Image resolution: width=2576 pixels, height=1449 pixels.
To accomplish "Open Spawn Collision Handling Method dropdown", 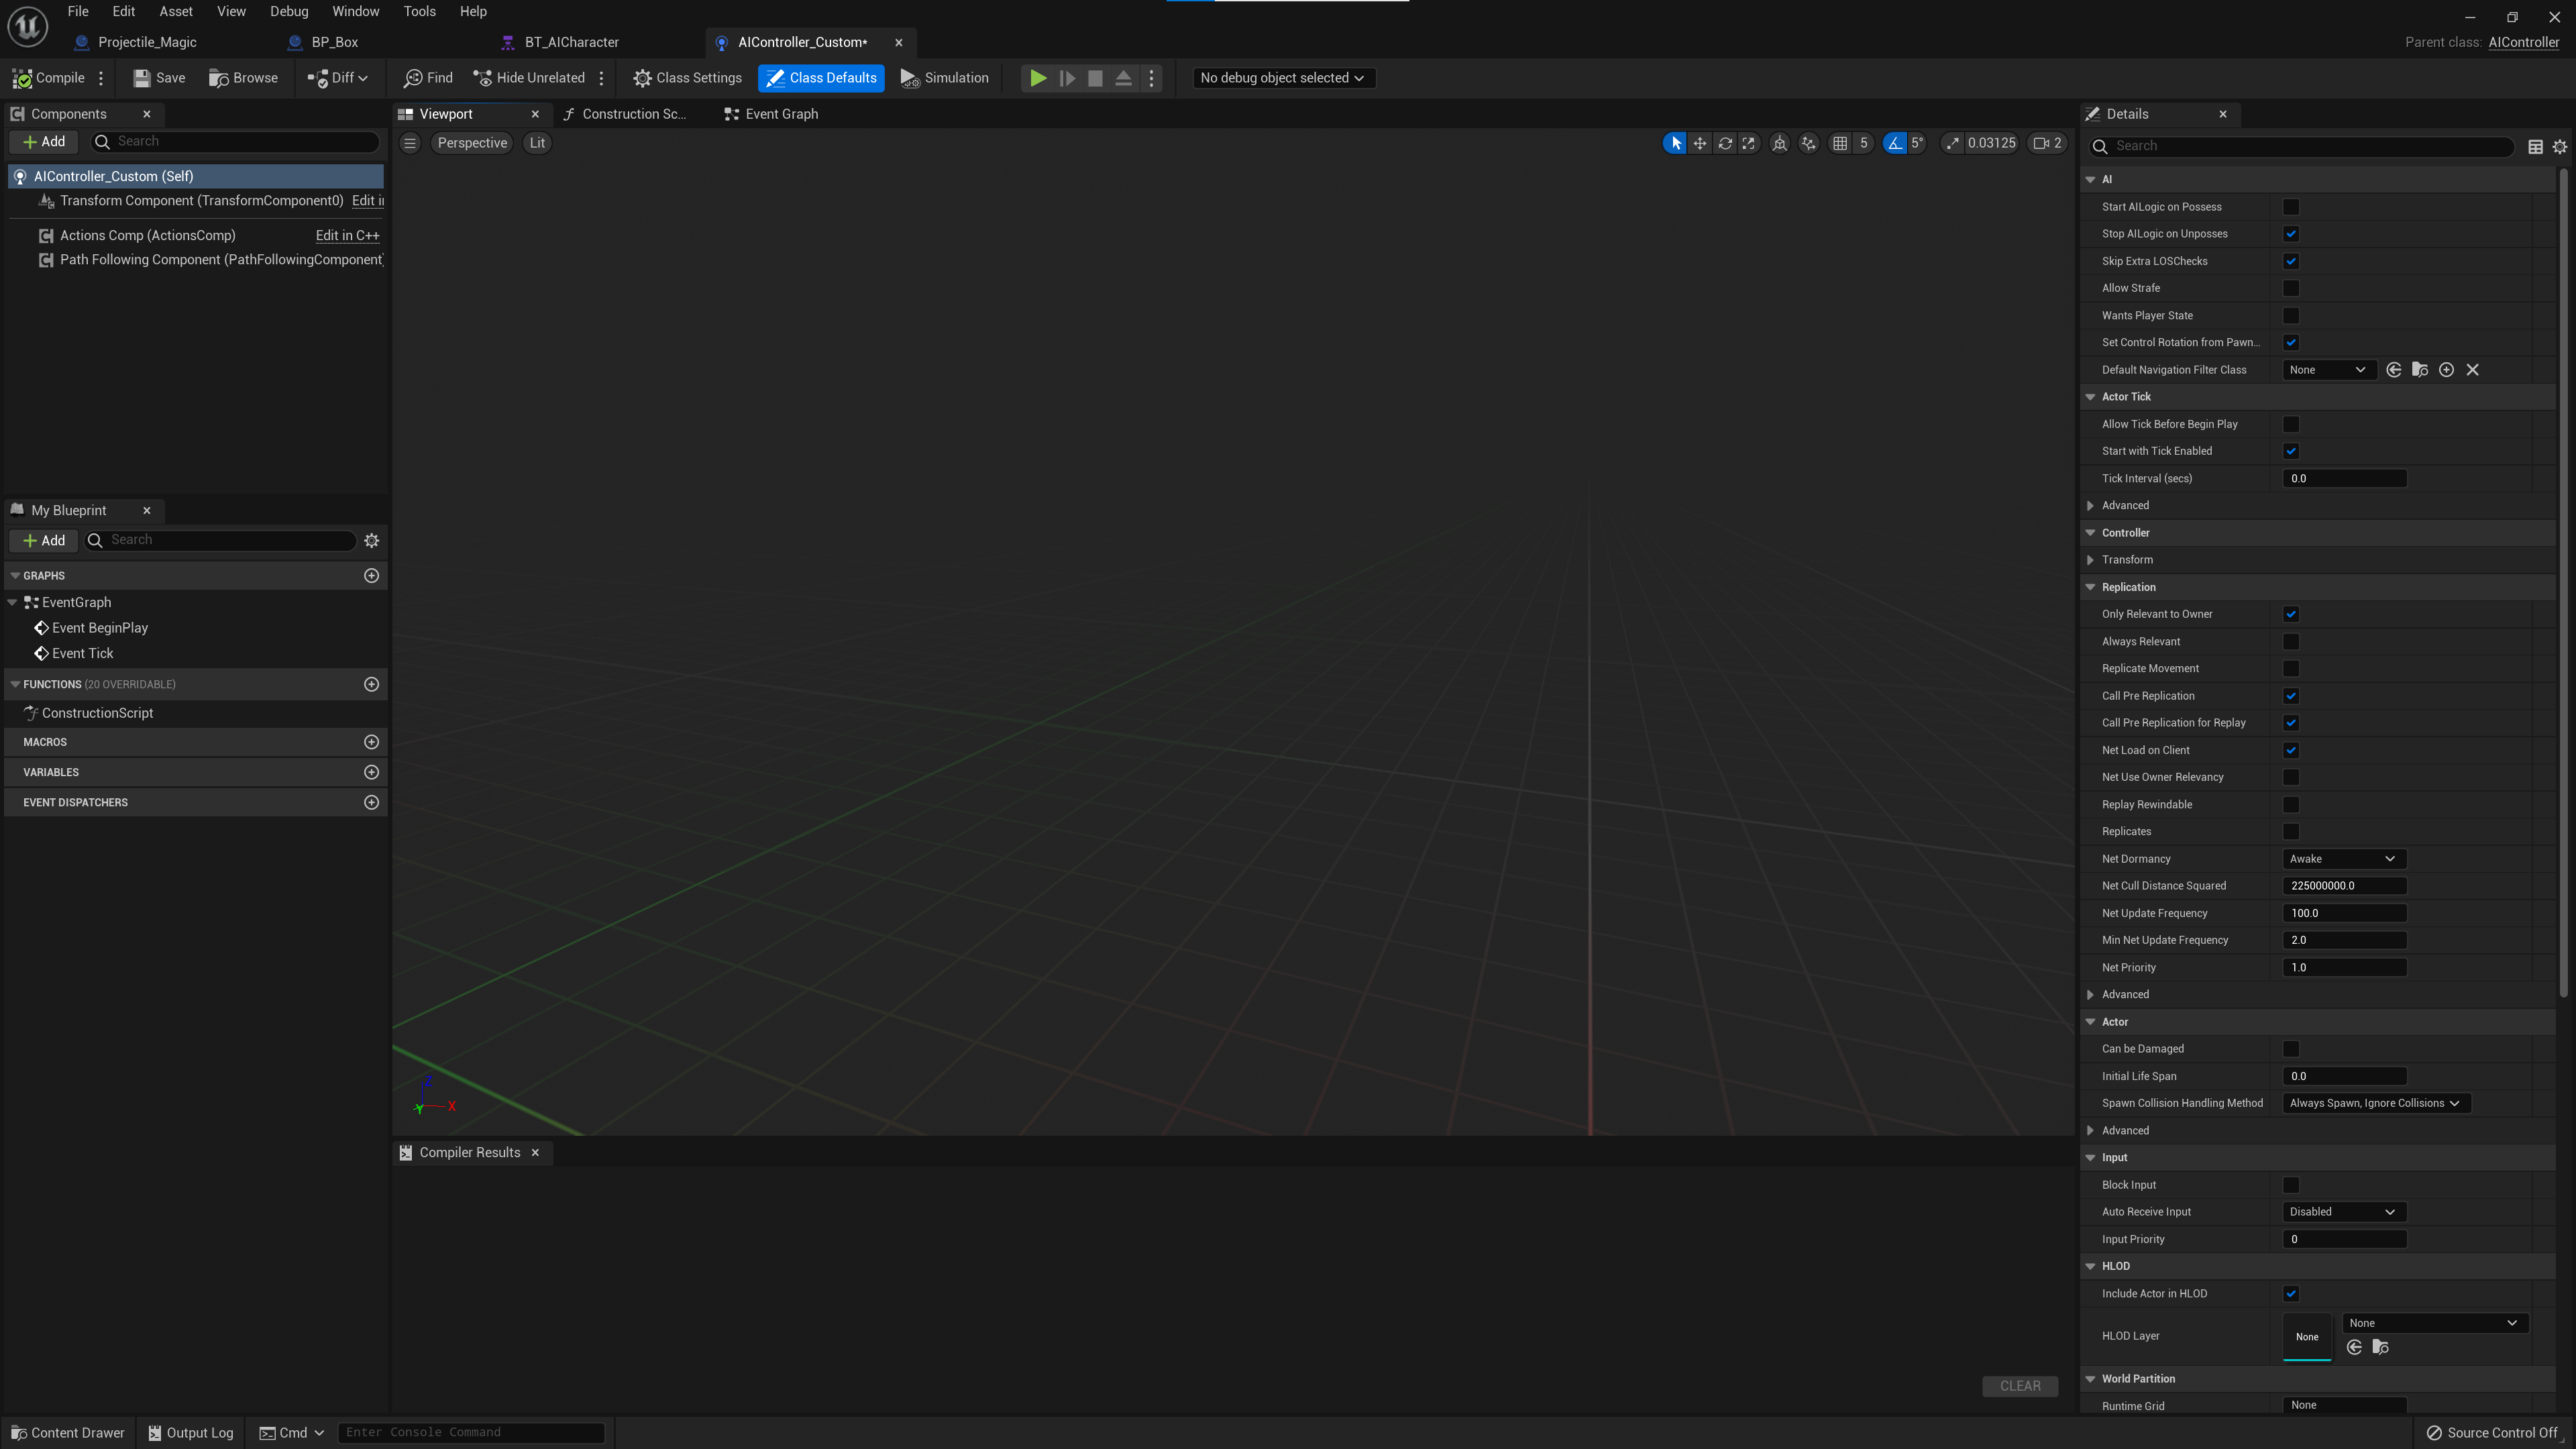I will click(x=2375, y=1103).
